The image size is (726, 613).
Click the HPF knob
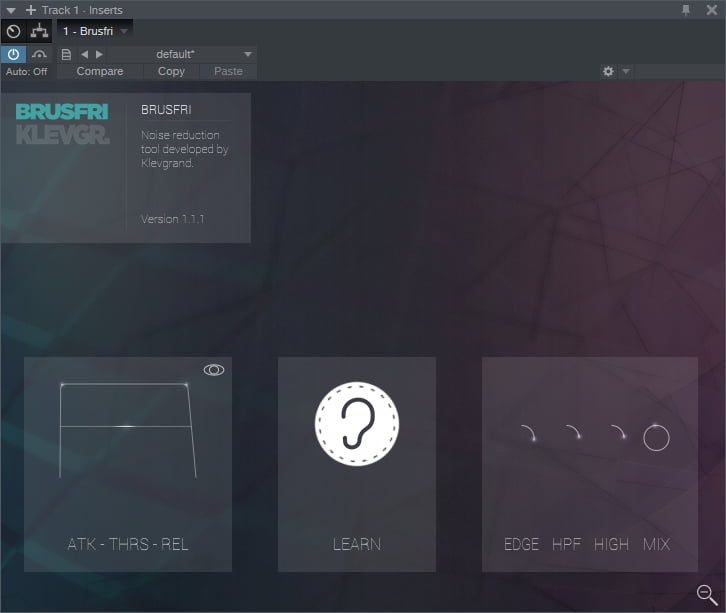tap(573, 433)
